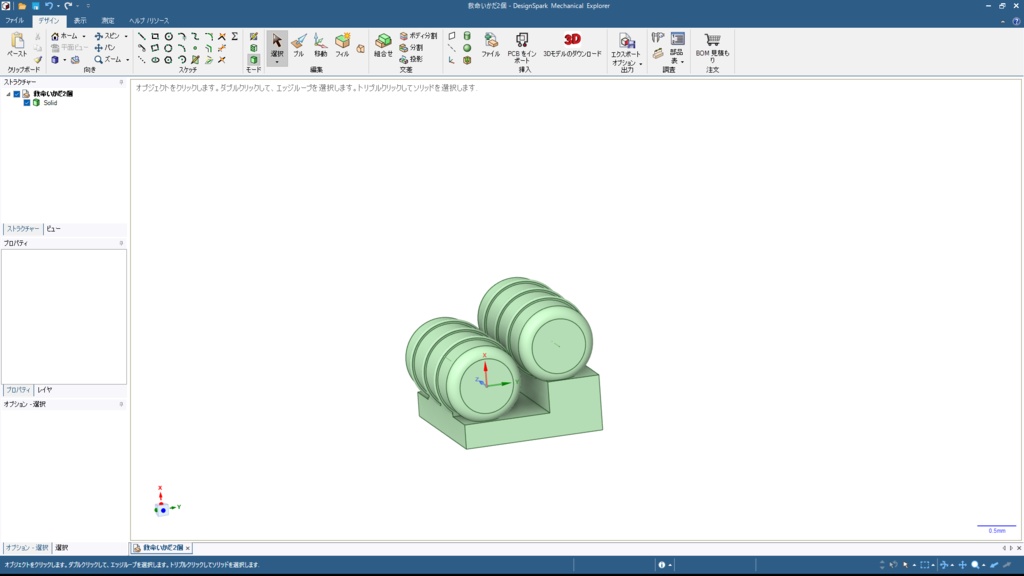Click the Split Body (ボディ分割) tool
The width and height of the screenshot is (1024, 576).
tap(418, 36)
